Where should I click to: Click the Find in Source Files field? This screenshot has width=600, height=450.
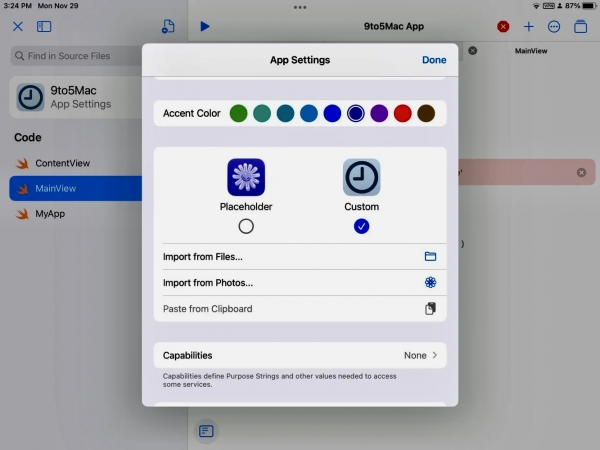coord(76,56)
